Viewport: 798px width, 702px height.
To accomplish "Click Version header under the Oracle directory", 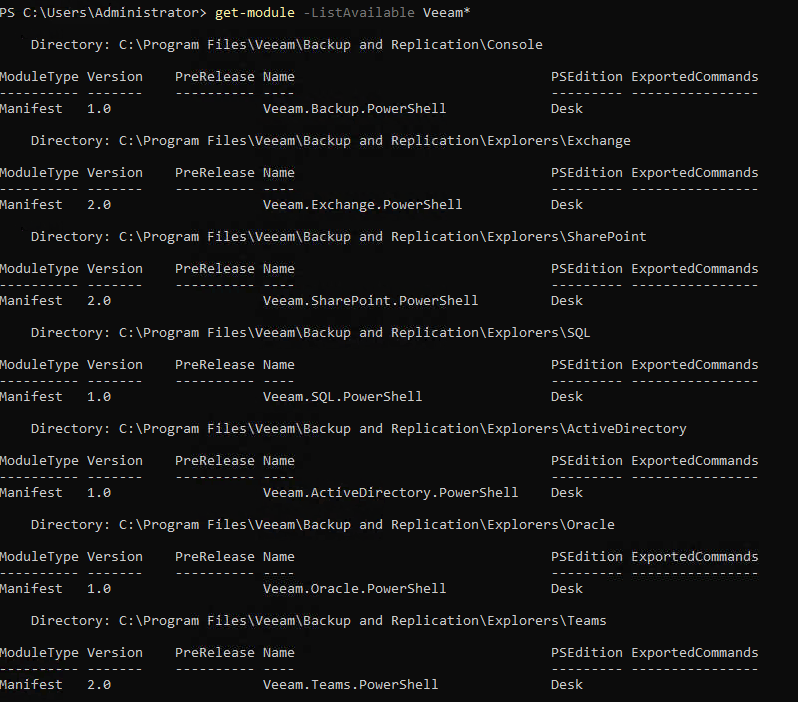I will pos(115,557).
